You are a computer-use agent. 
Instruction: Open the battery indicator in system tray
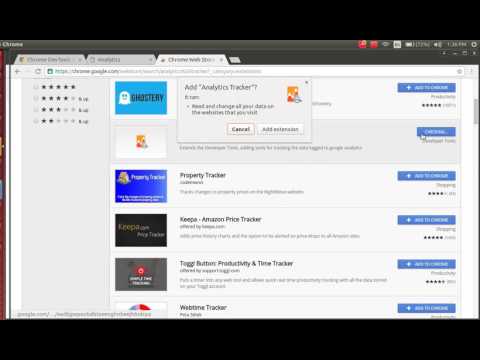(417, 44)
